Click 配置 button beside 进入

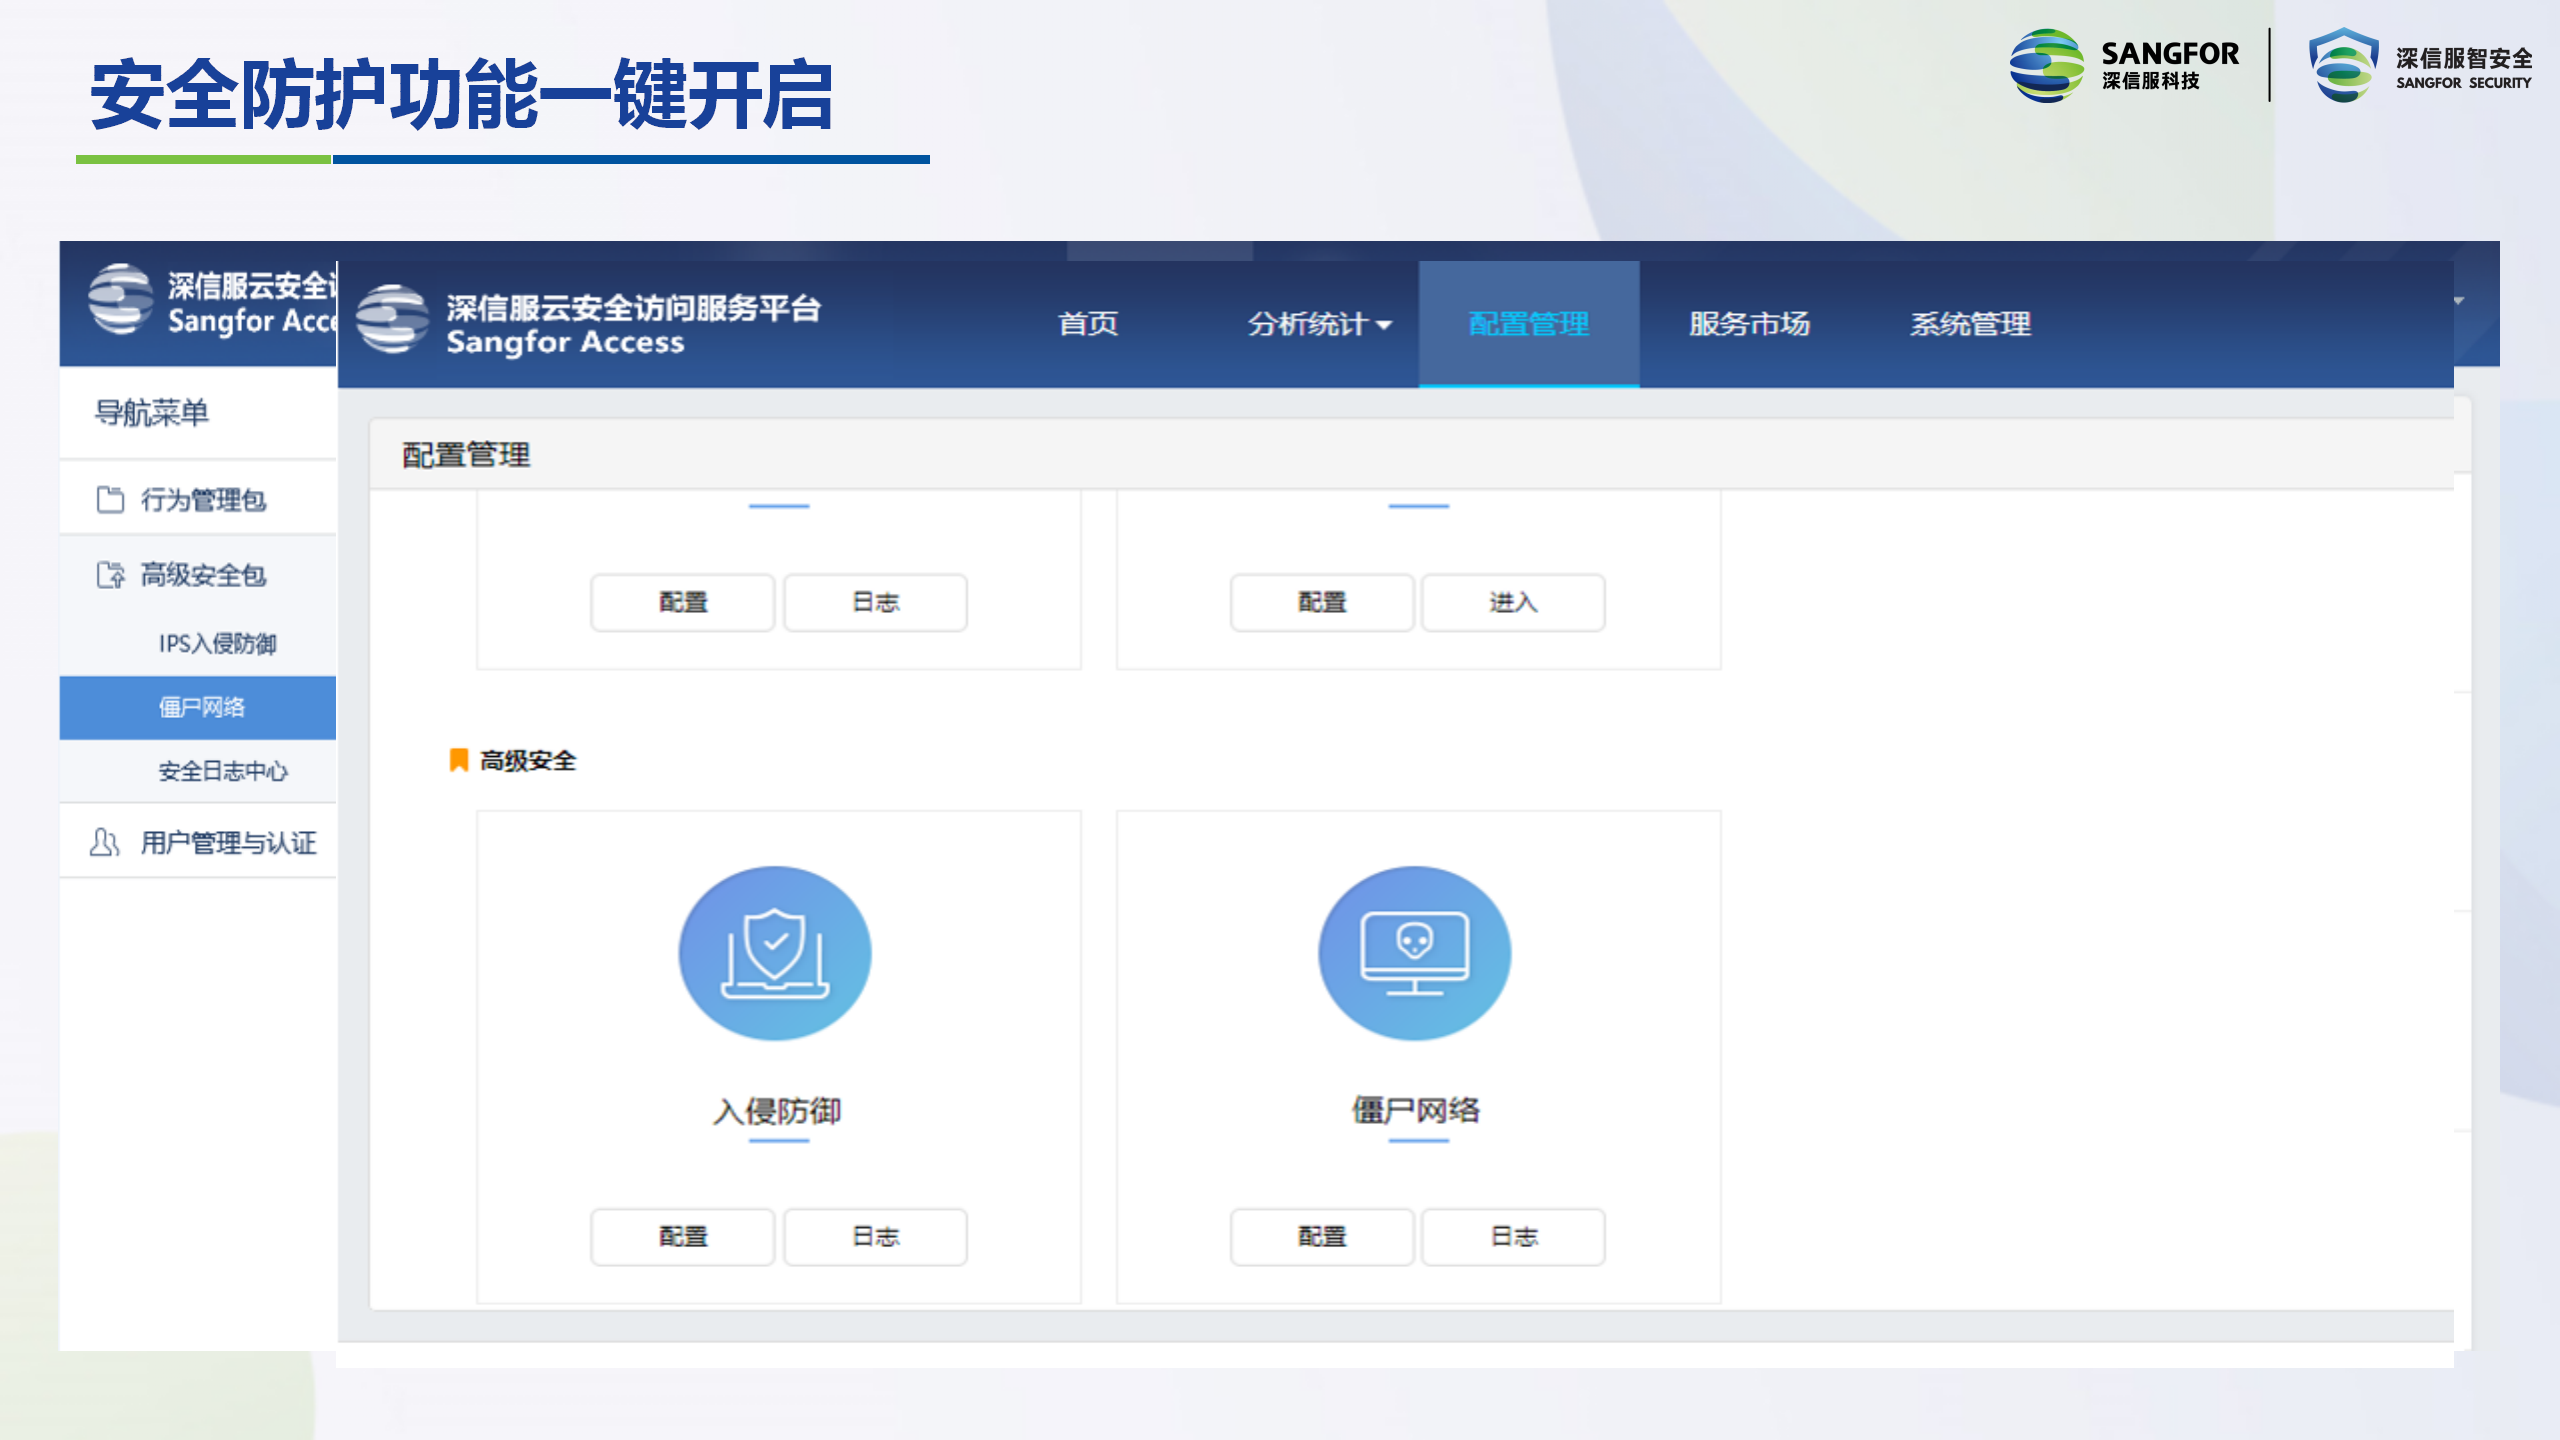tap(1322, 602)
